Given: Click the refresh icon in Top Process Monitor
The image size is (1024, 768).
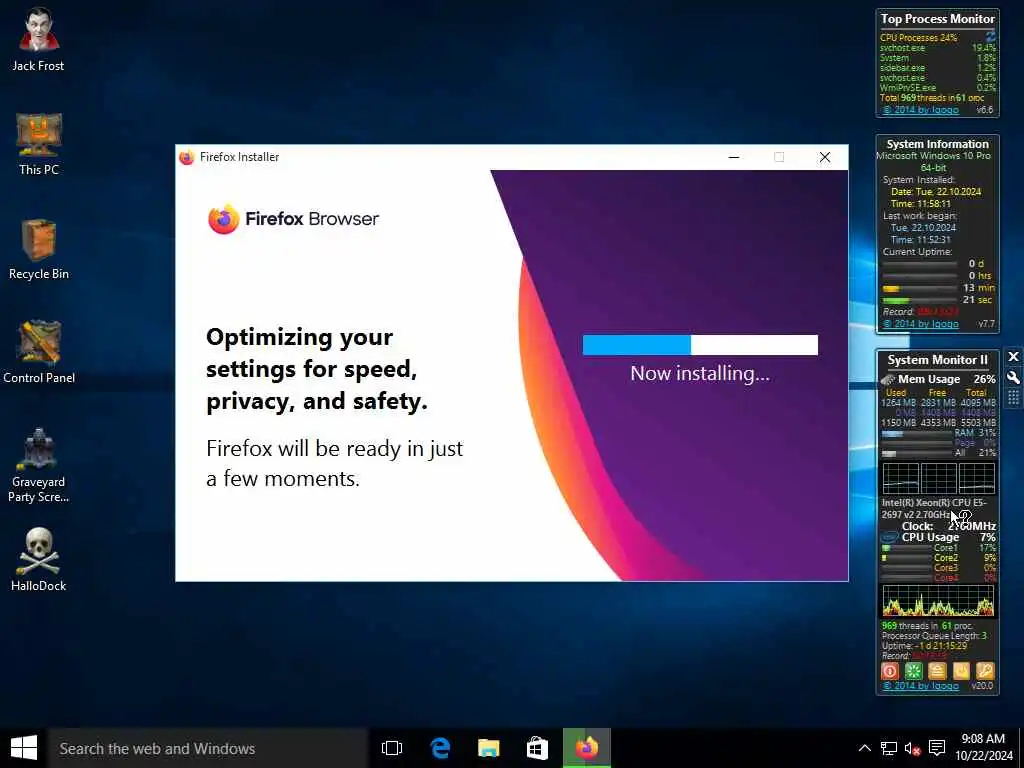Looking at the screenshot, I should pos(991,37).
